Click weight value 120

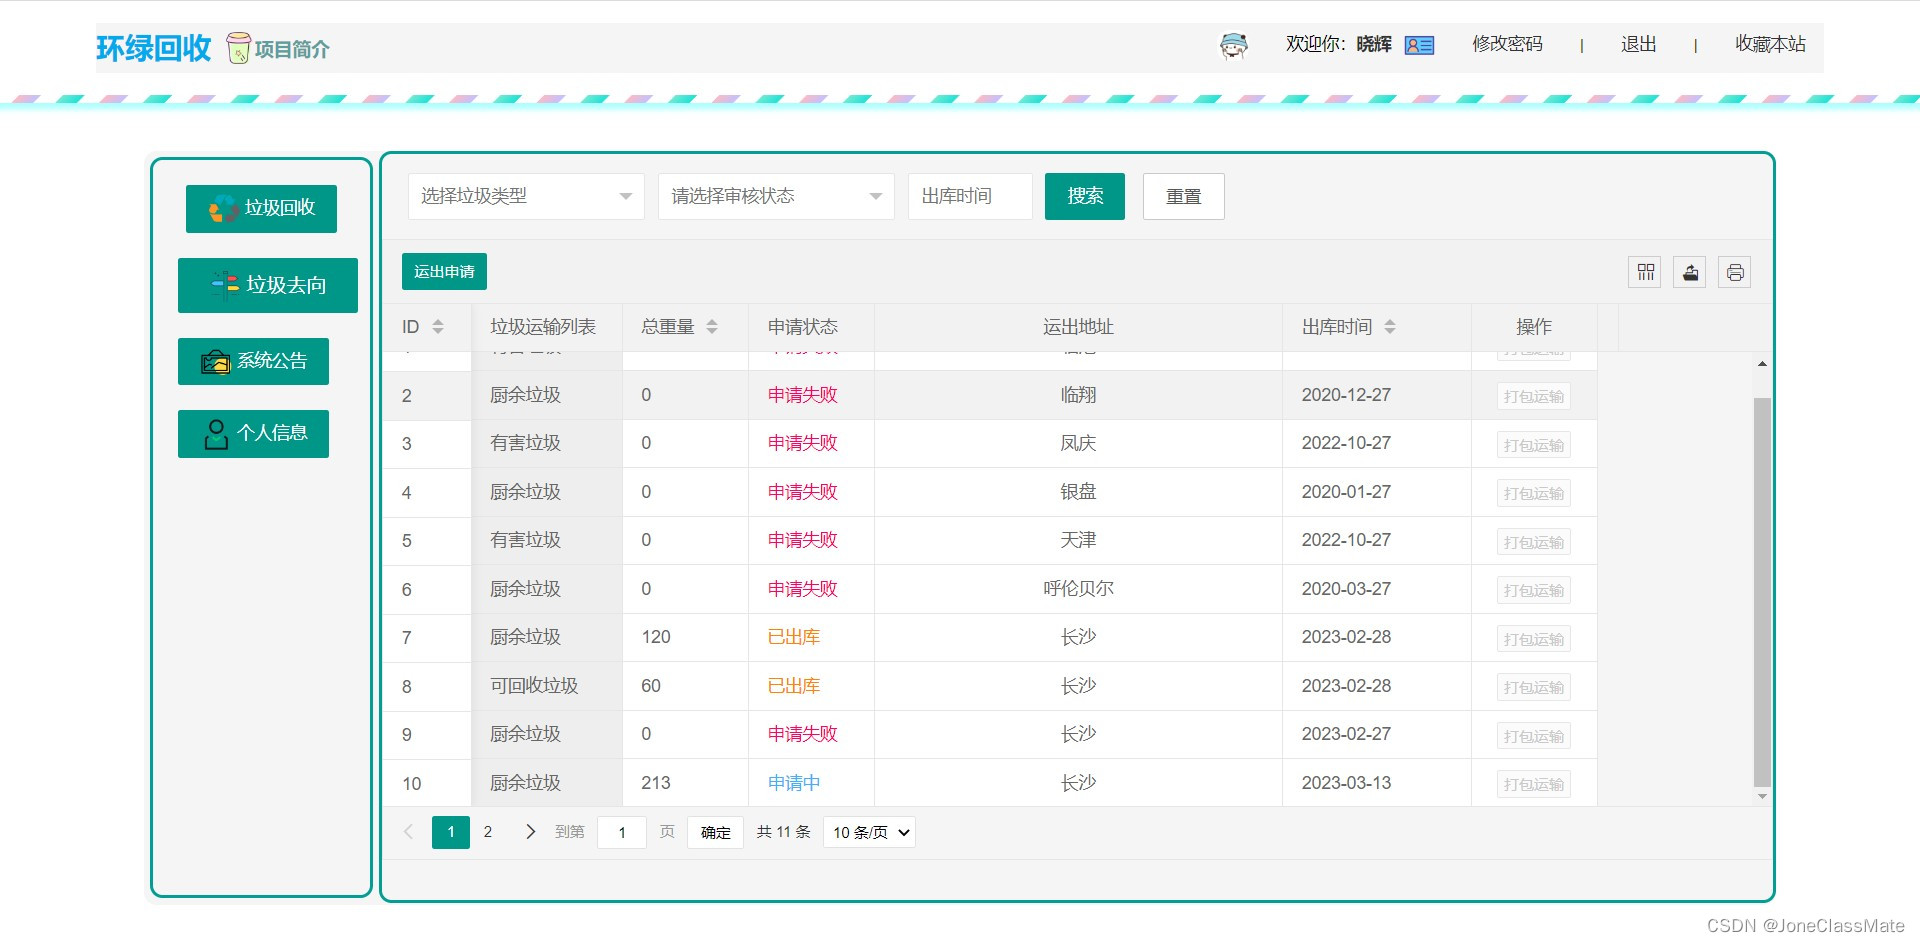656,637
